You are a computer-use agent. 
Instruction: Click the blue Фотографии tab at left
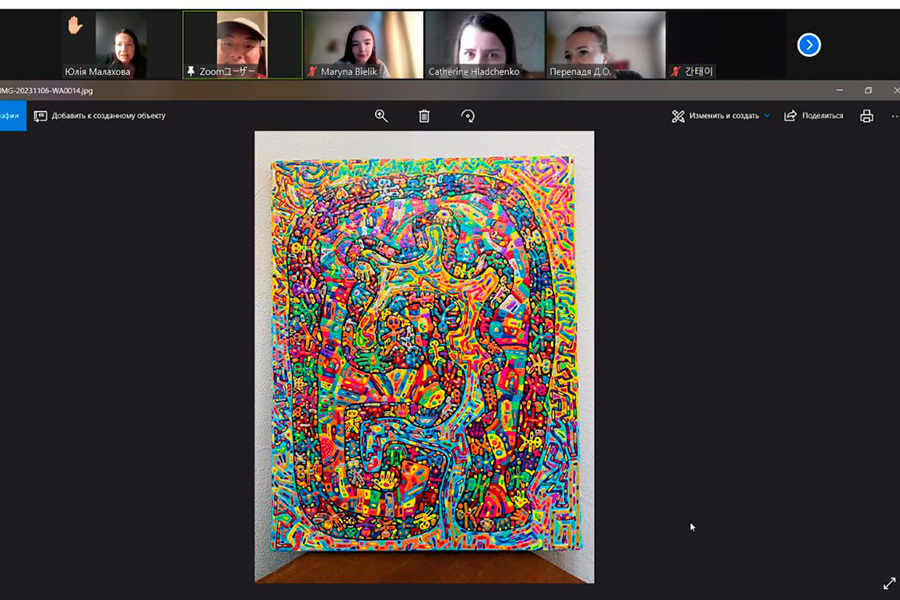click(13, 116)
